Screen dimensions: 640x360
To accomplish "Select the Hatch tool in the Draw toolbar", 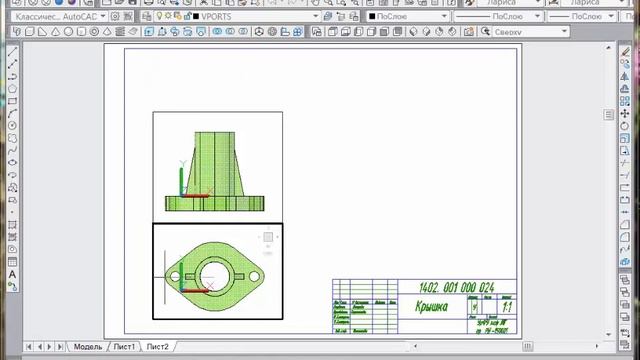I will [12, 225].
